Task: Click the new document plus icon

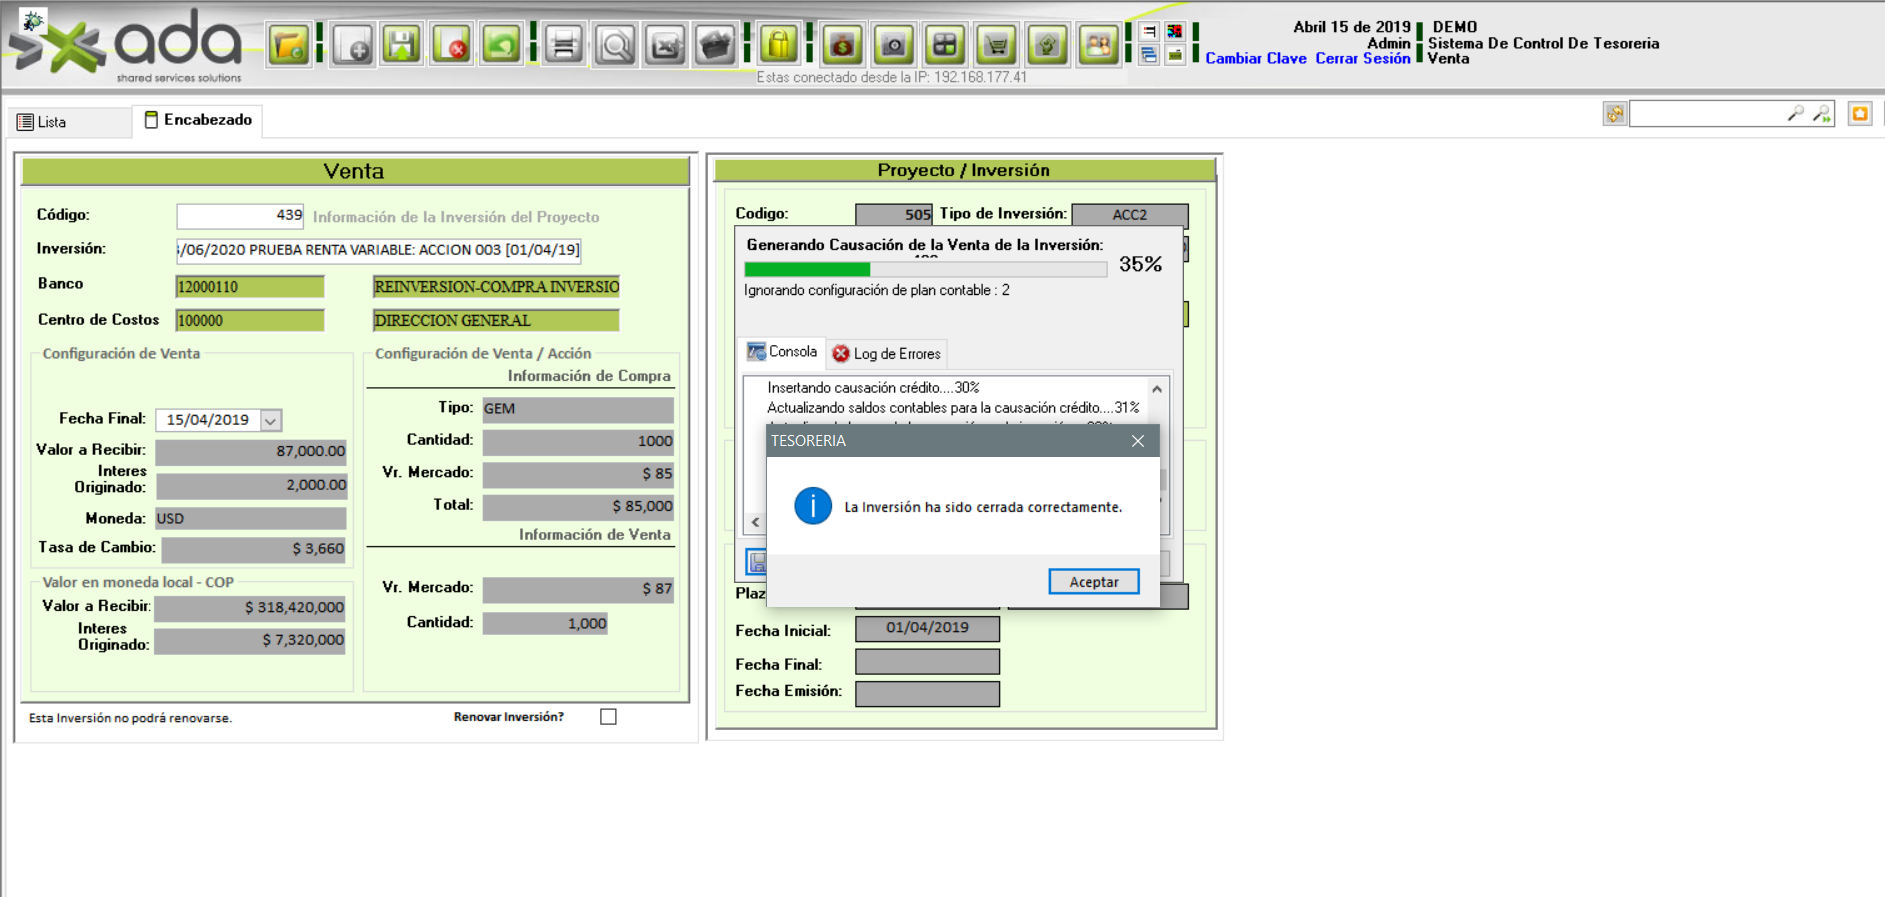Action: (353, 45)
